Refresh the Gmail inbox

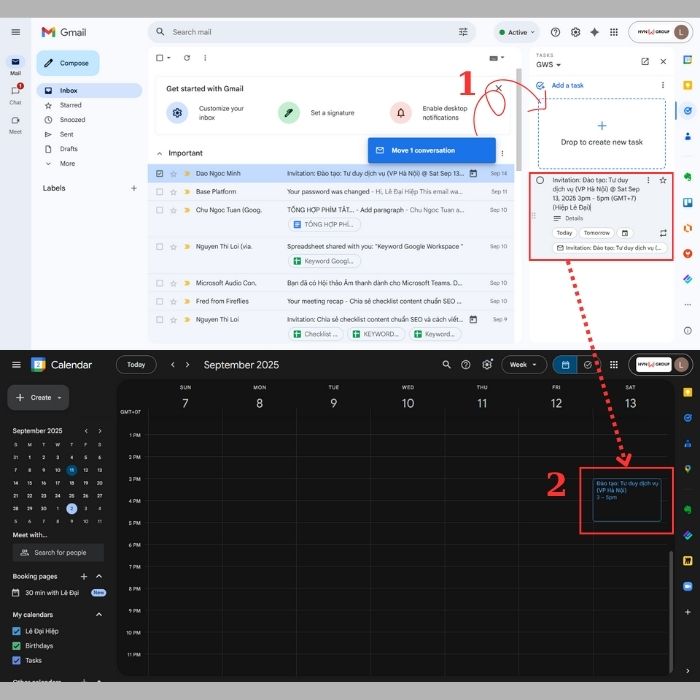[187, 58]
